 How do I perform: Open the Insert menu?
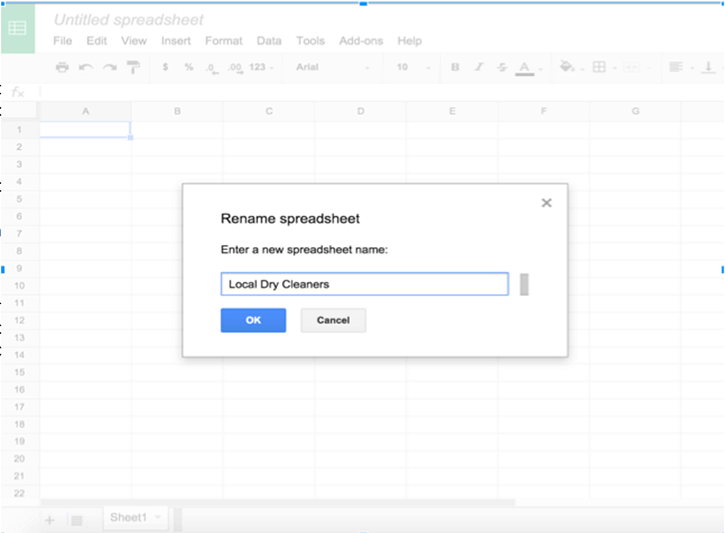[176, 41]
